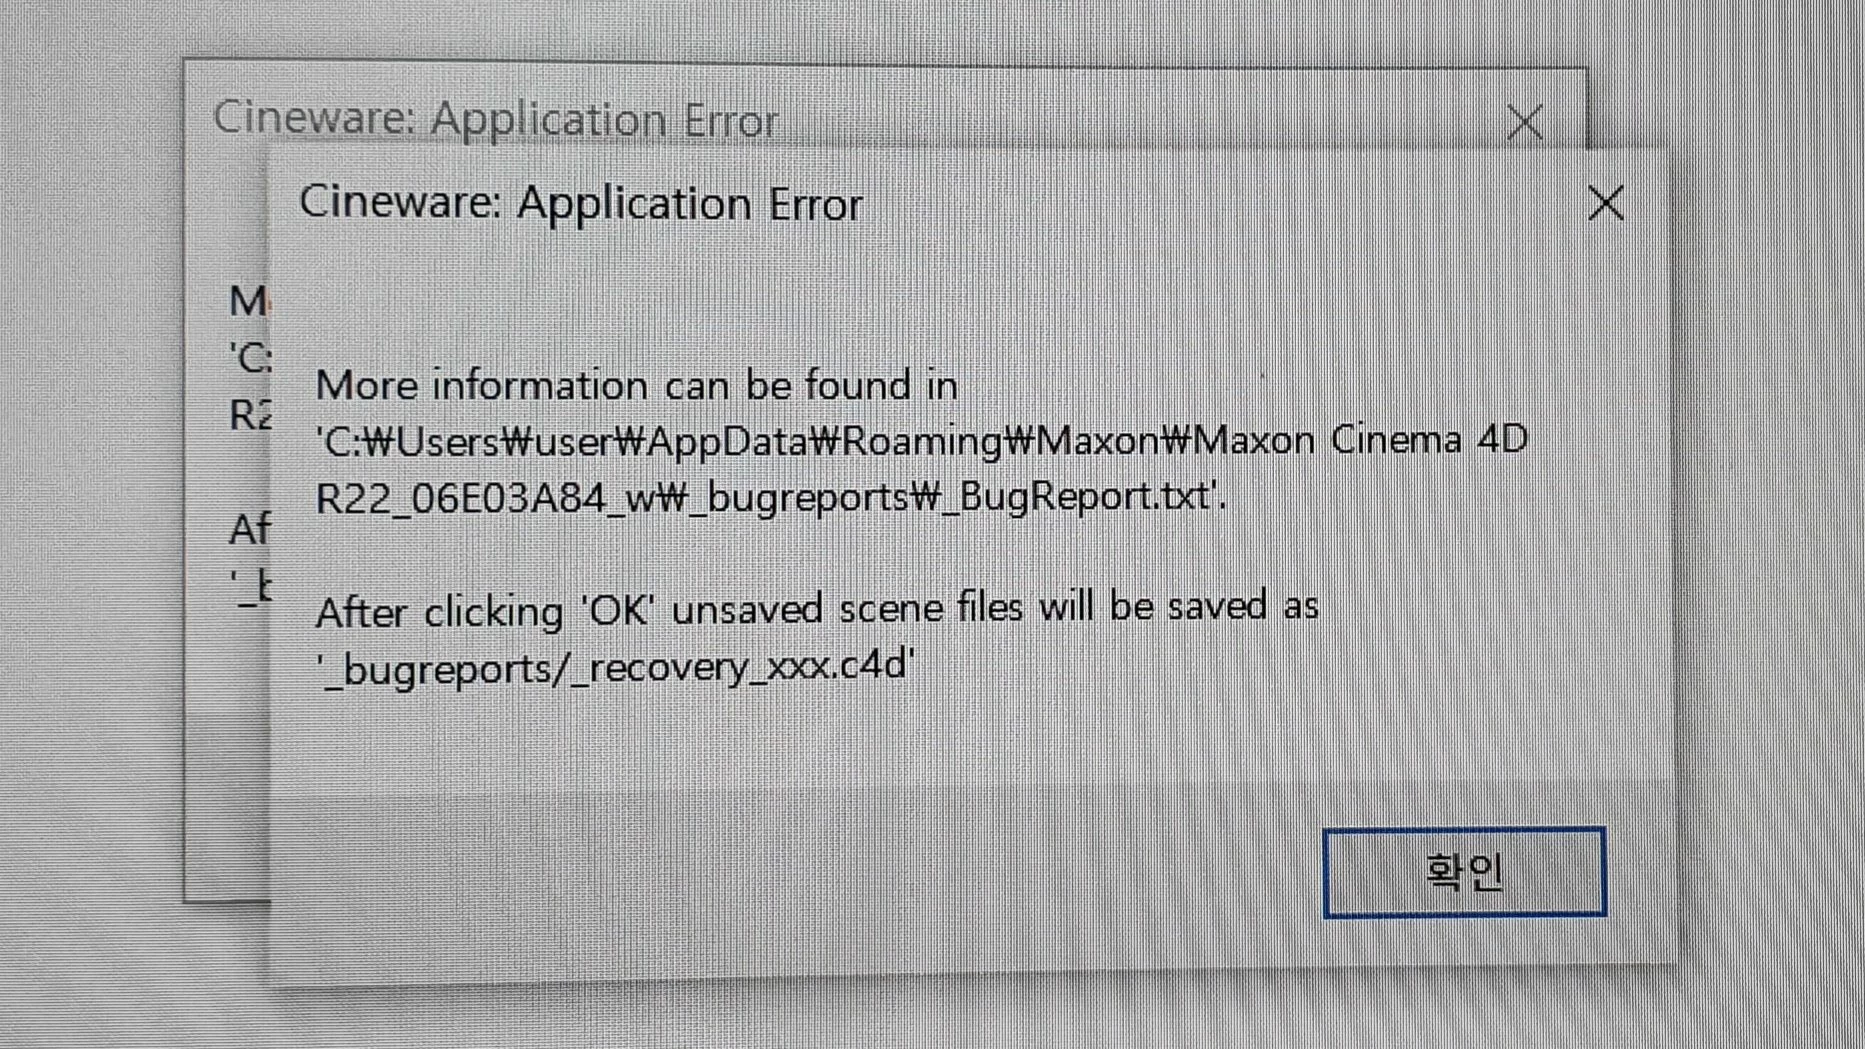Confirm the error with the 확인 button

(1464, 872)
